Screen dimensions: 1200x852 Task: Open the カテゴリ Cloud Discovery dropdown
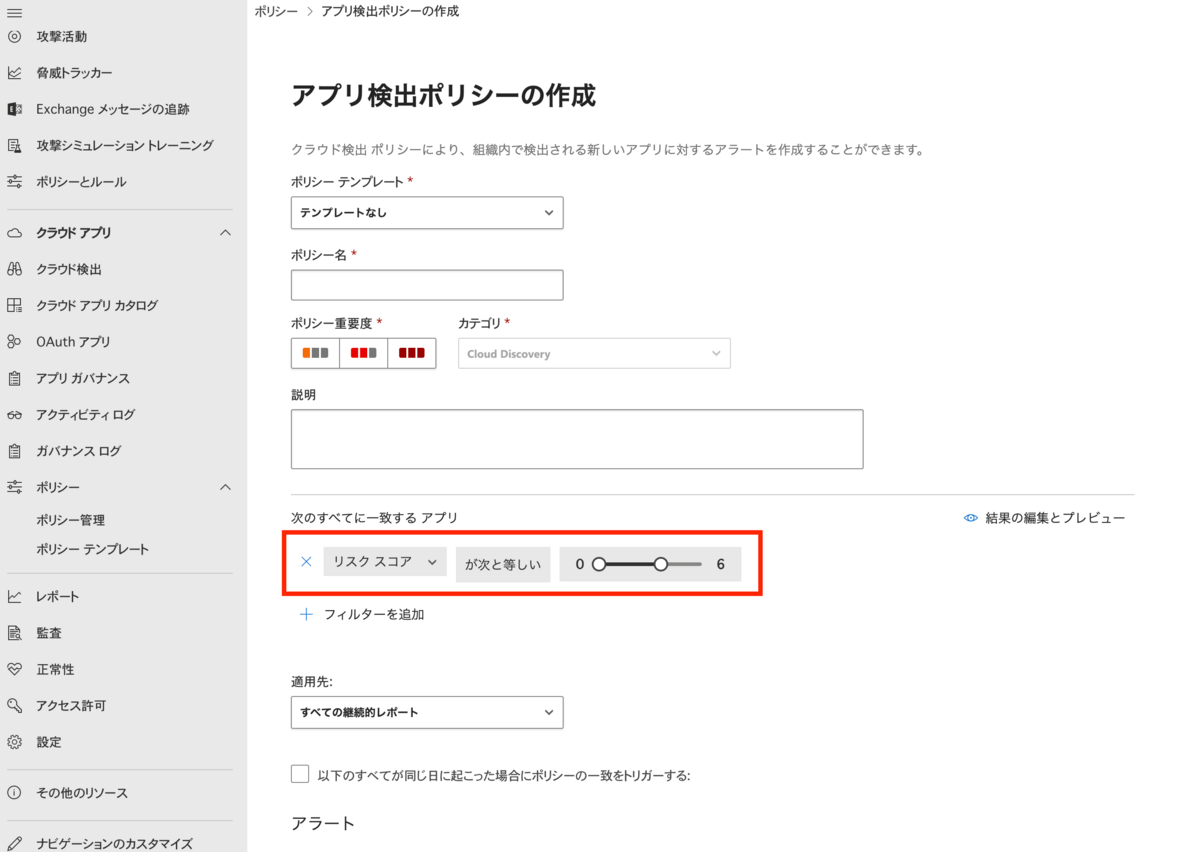click(594, 353)
